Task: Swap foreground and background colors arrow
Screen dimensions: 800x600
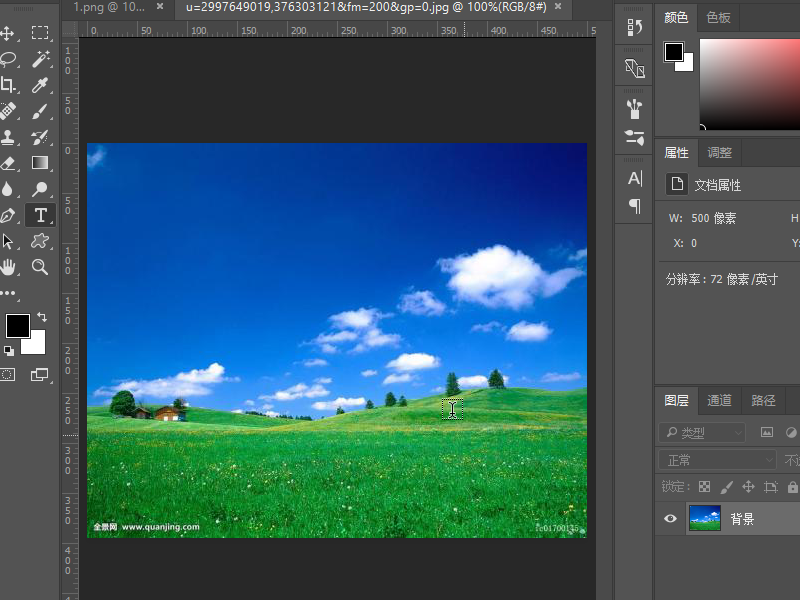Action: click(x=42, y=317)
